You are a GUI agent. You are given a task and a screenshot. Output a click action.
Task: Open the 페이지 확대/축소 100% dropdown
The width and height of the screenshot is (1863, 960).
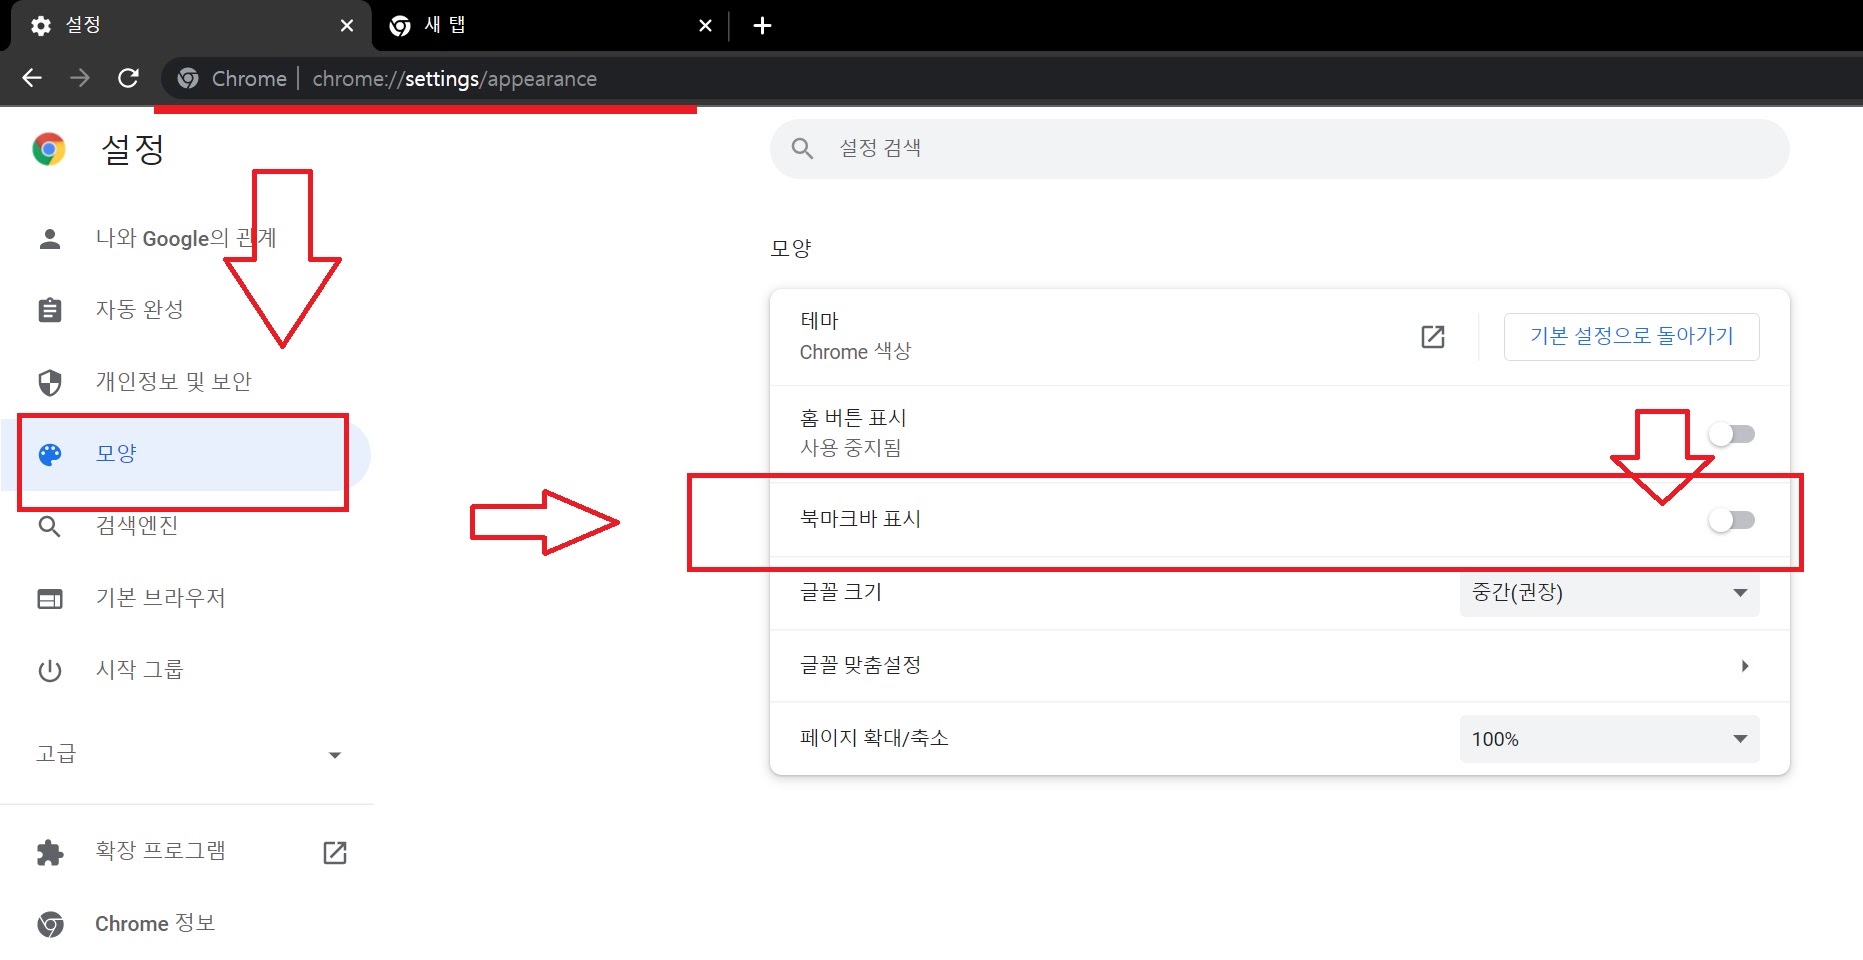pyautogui.click(x=1609, y=739)
